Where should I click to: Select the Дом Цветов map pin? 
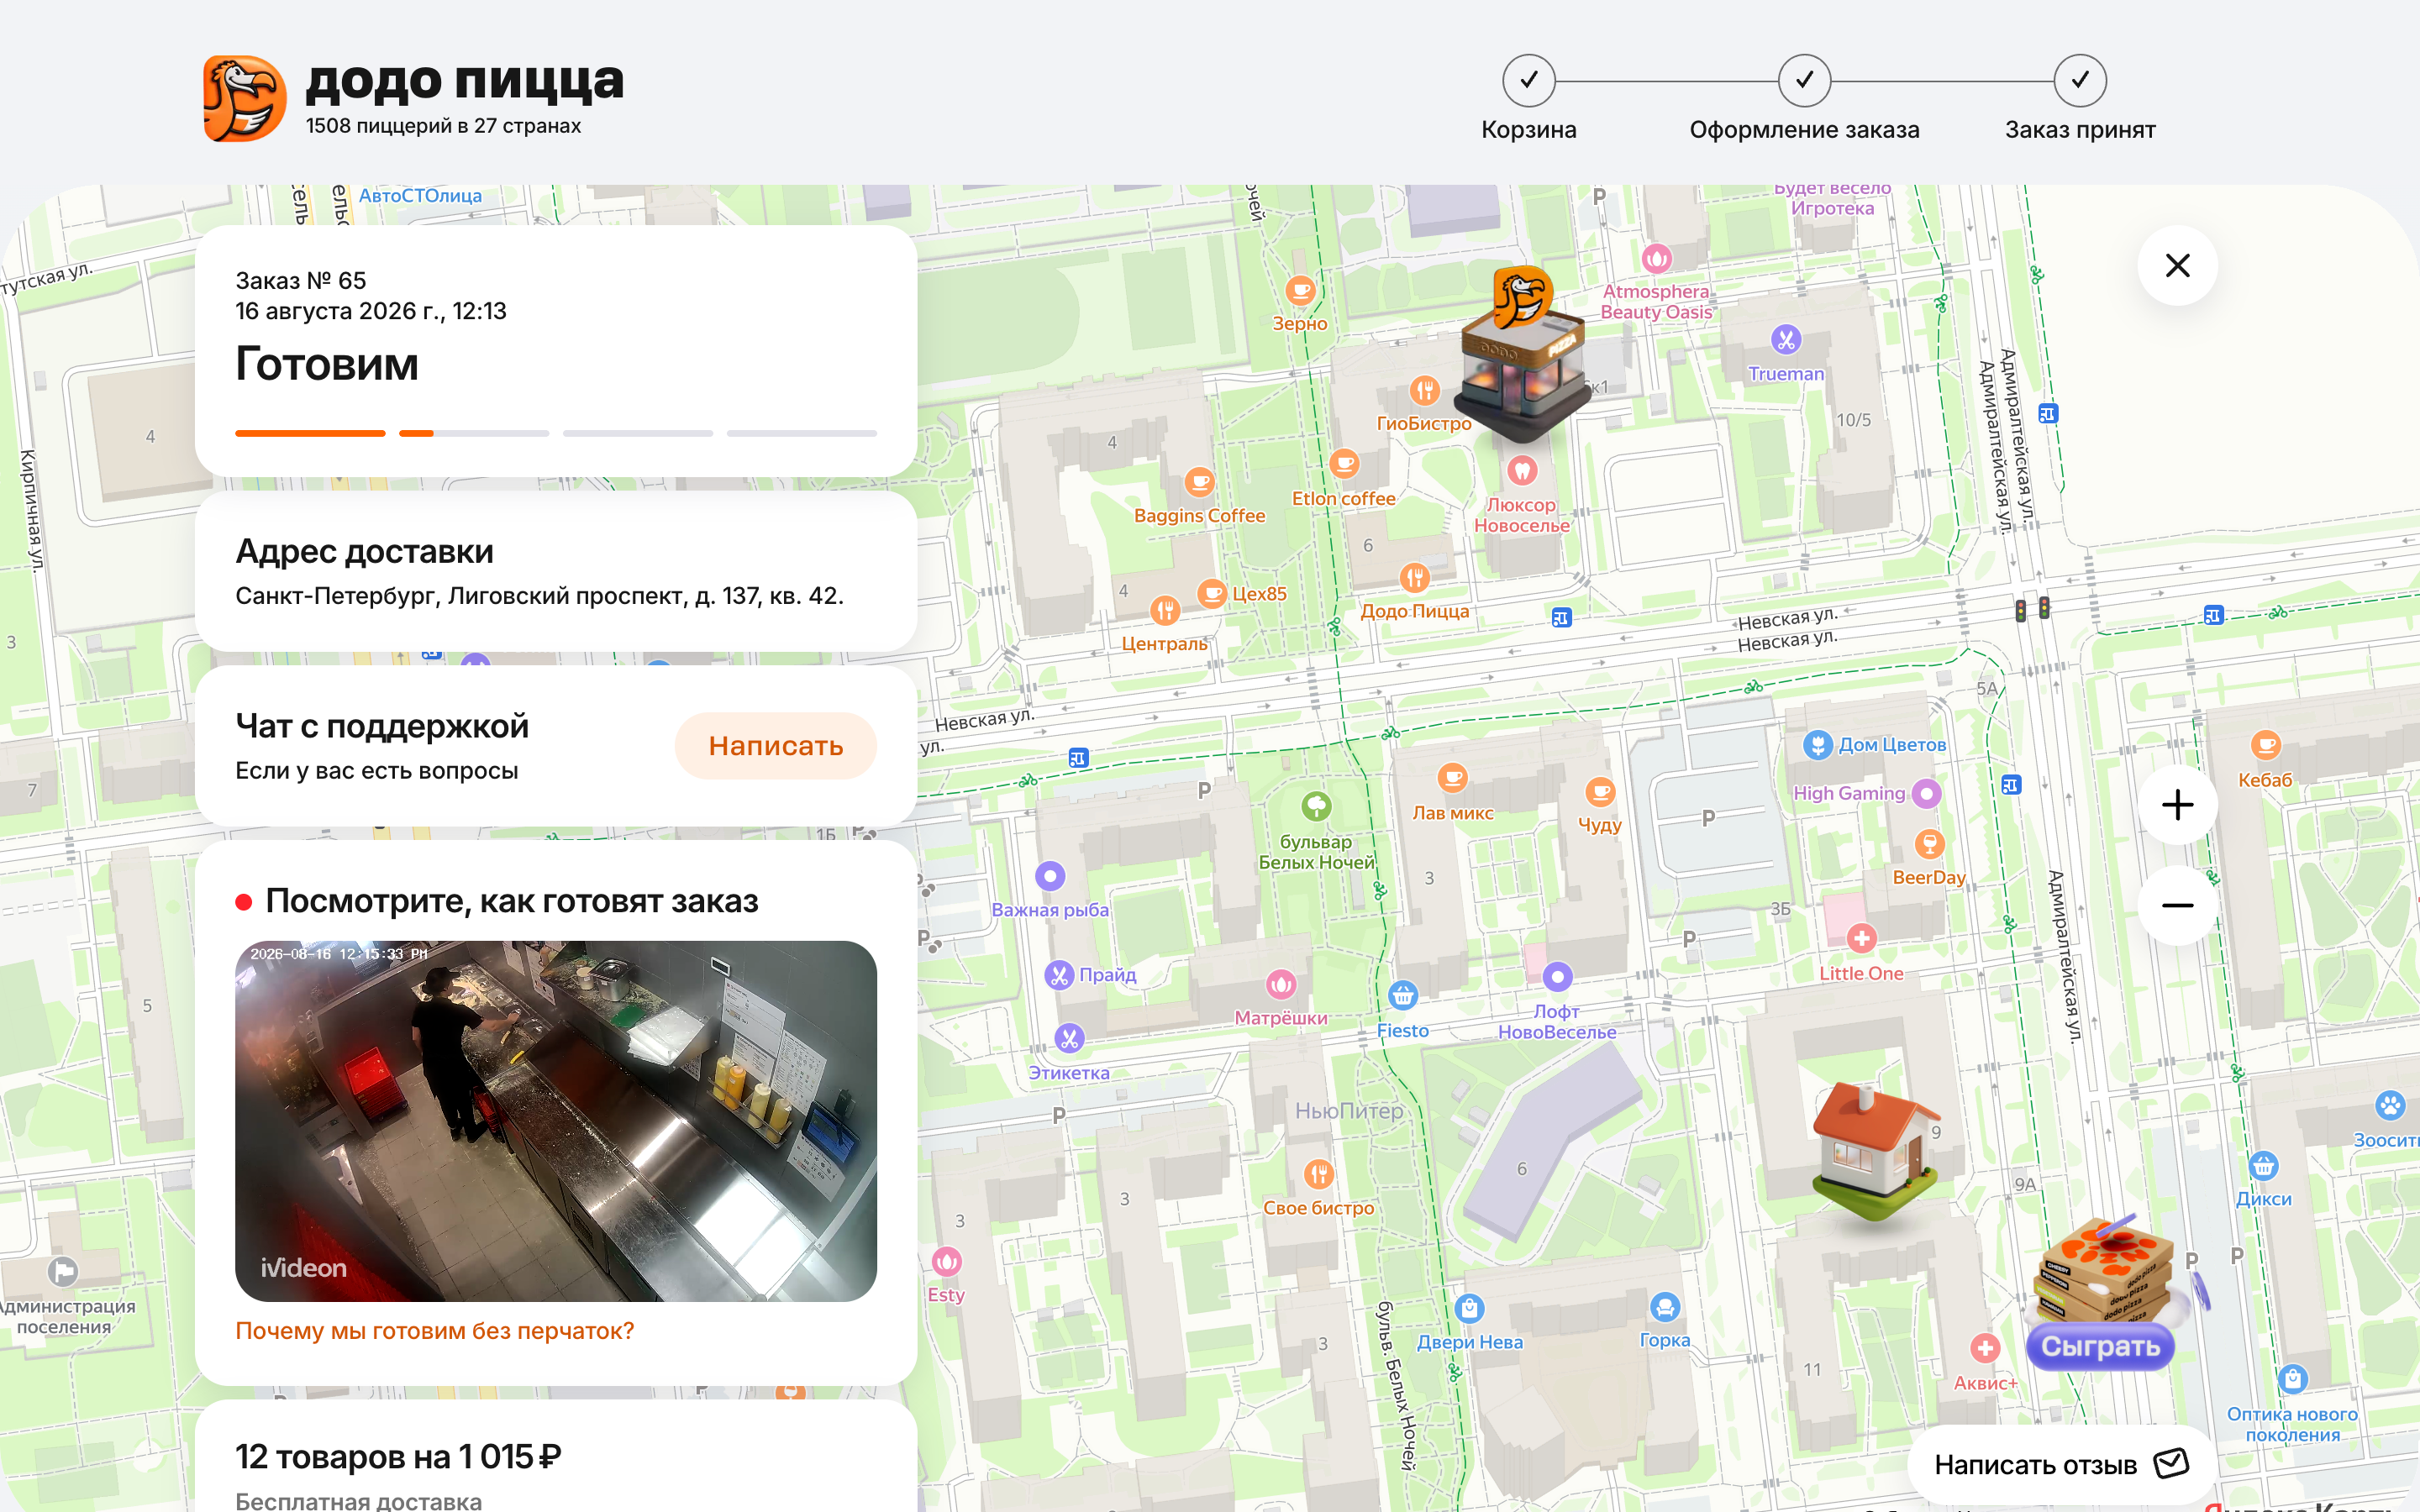(1818, 745)
